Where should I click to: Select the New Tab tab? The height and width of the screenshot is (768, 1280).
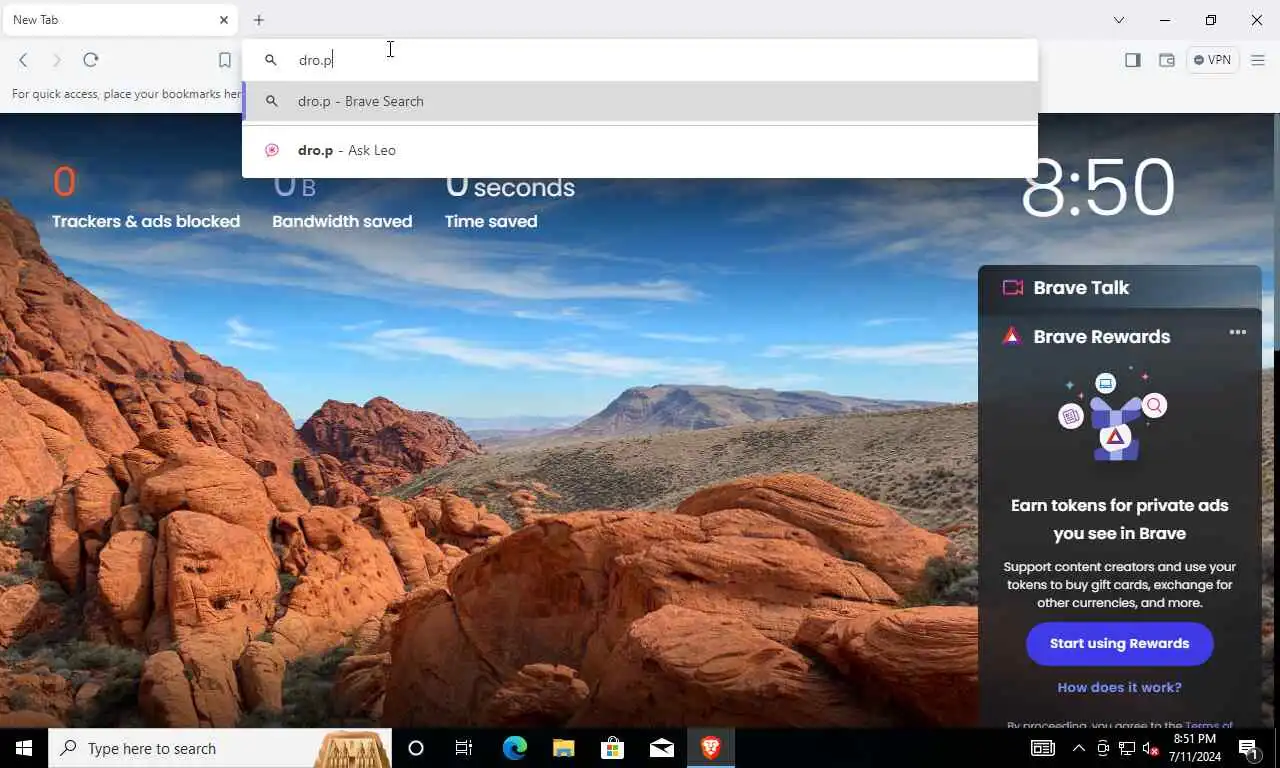click(119, 20)
